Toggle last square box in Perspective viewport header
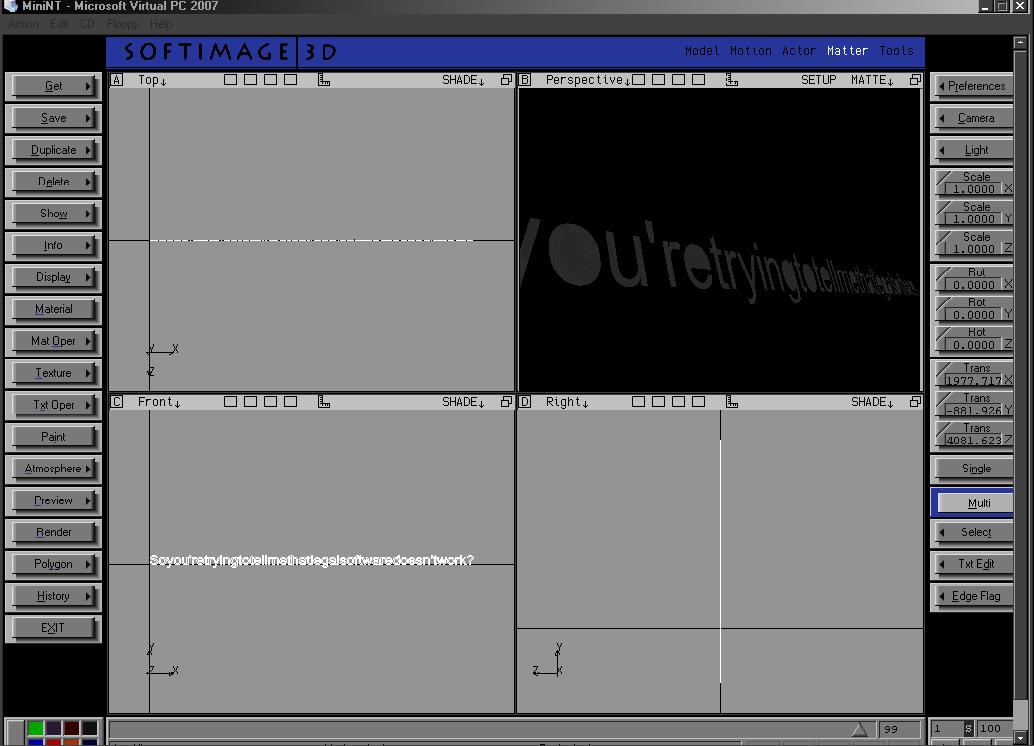The image size is (1034, 746). tap(698, 80)
